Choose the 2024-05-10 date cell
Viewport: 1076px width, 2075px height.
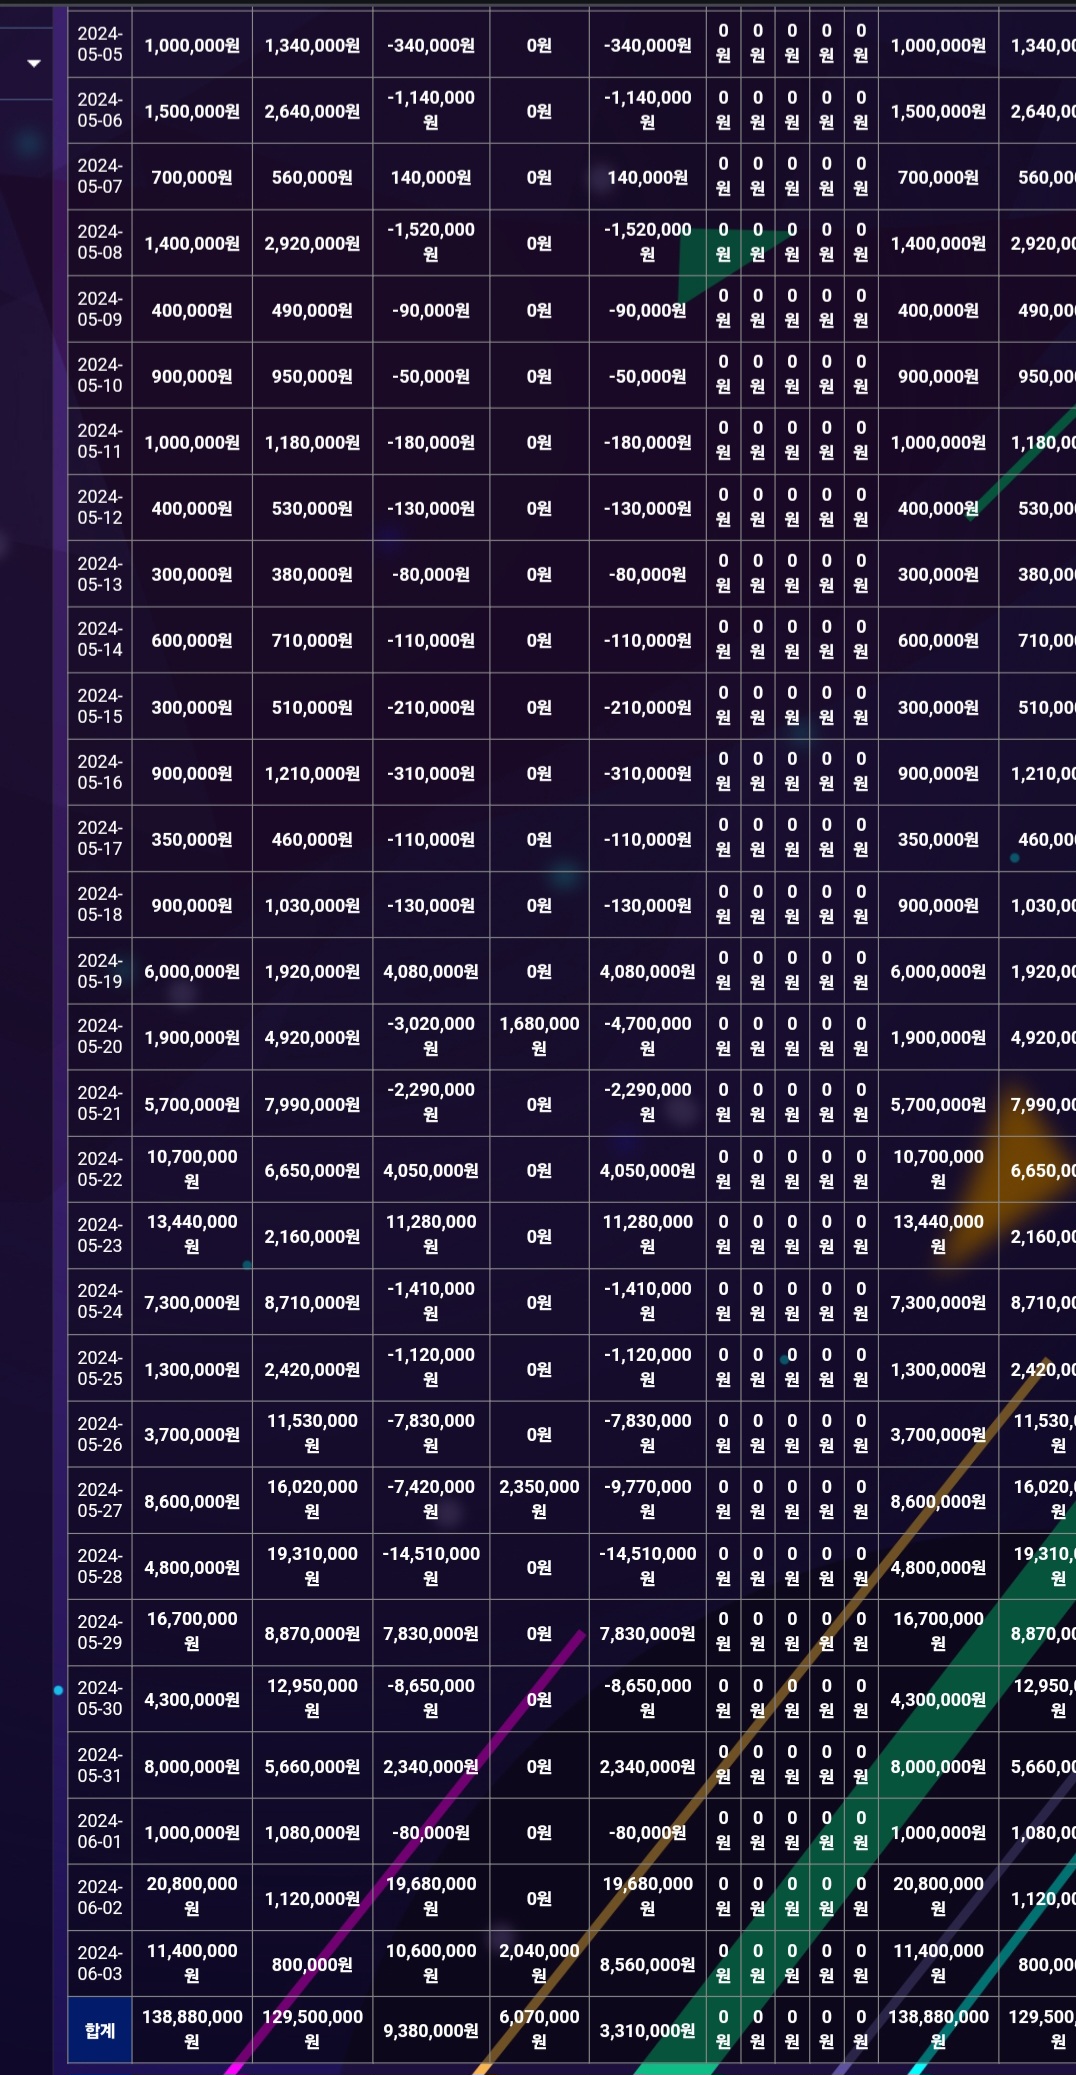click(100, 376)
